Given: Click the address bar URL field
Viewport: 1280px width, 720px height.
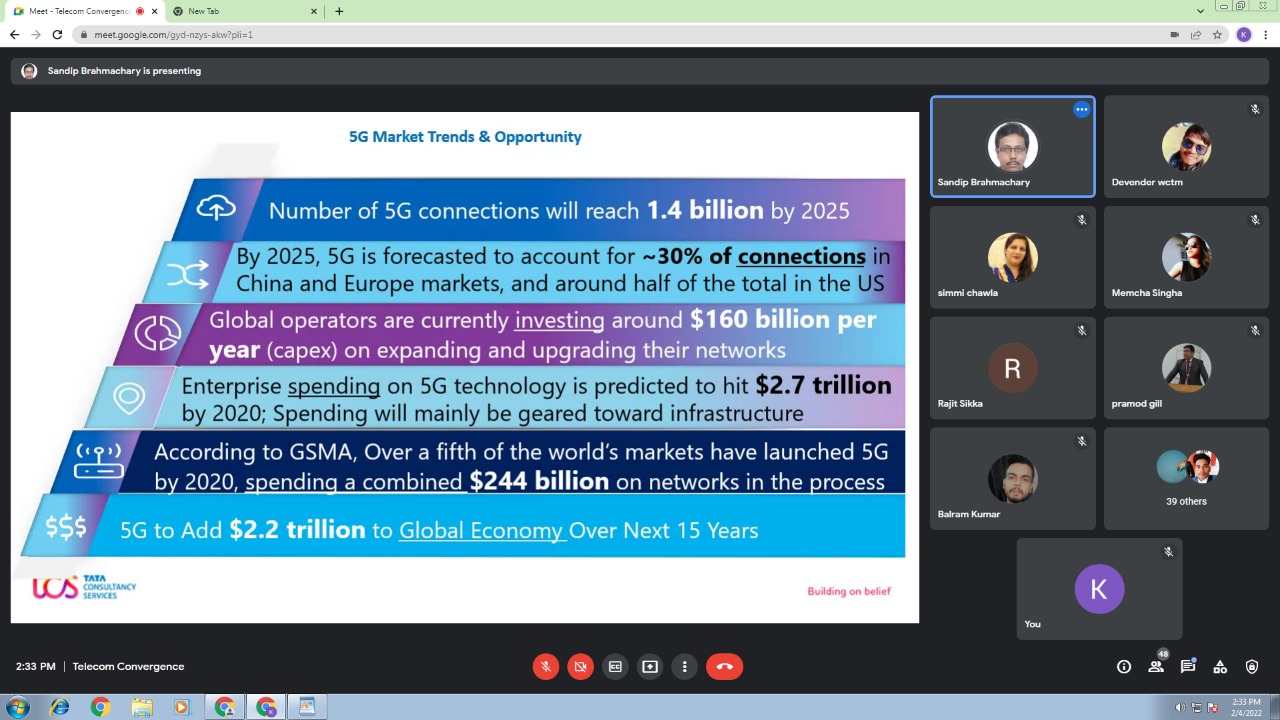Looking at the screenshot, I should tap(600, 35).
